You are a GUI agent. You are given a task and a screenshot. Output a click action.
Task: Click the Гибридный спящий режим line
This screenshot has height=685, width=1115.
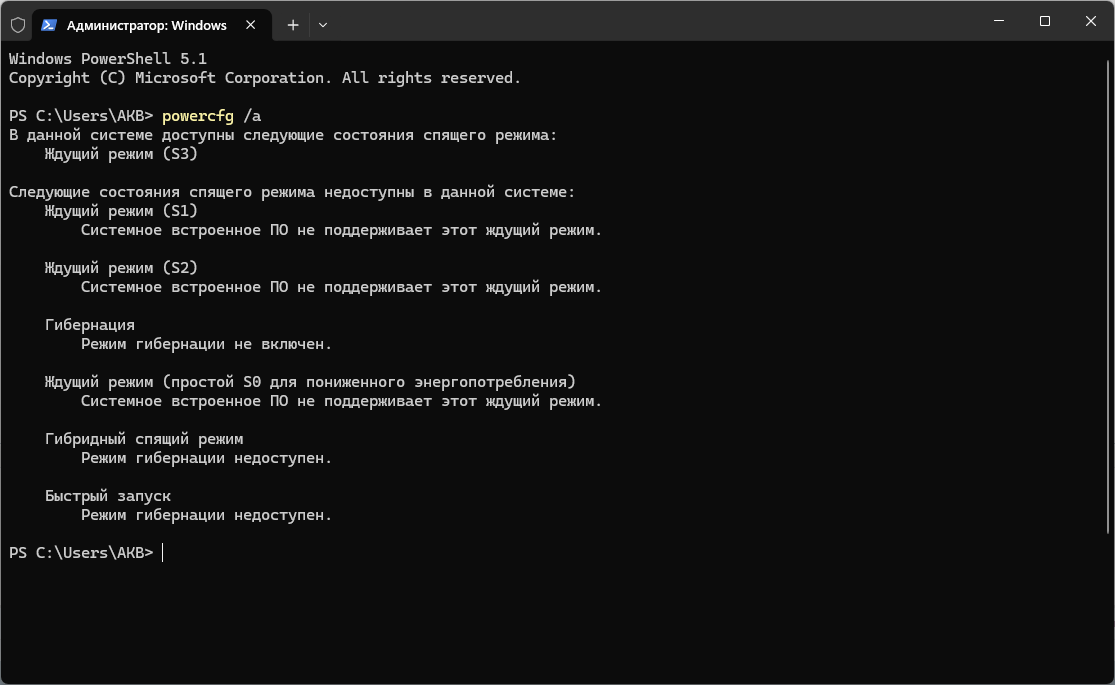coord(144,439)
